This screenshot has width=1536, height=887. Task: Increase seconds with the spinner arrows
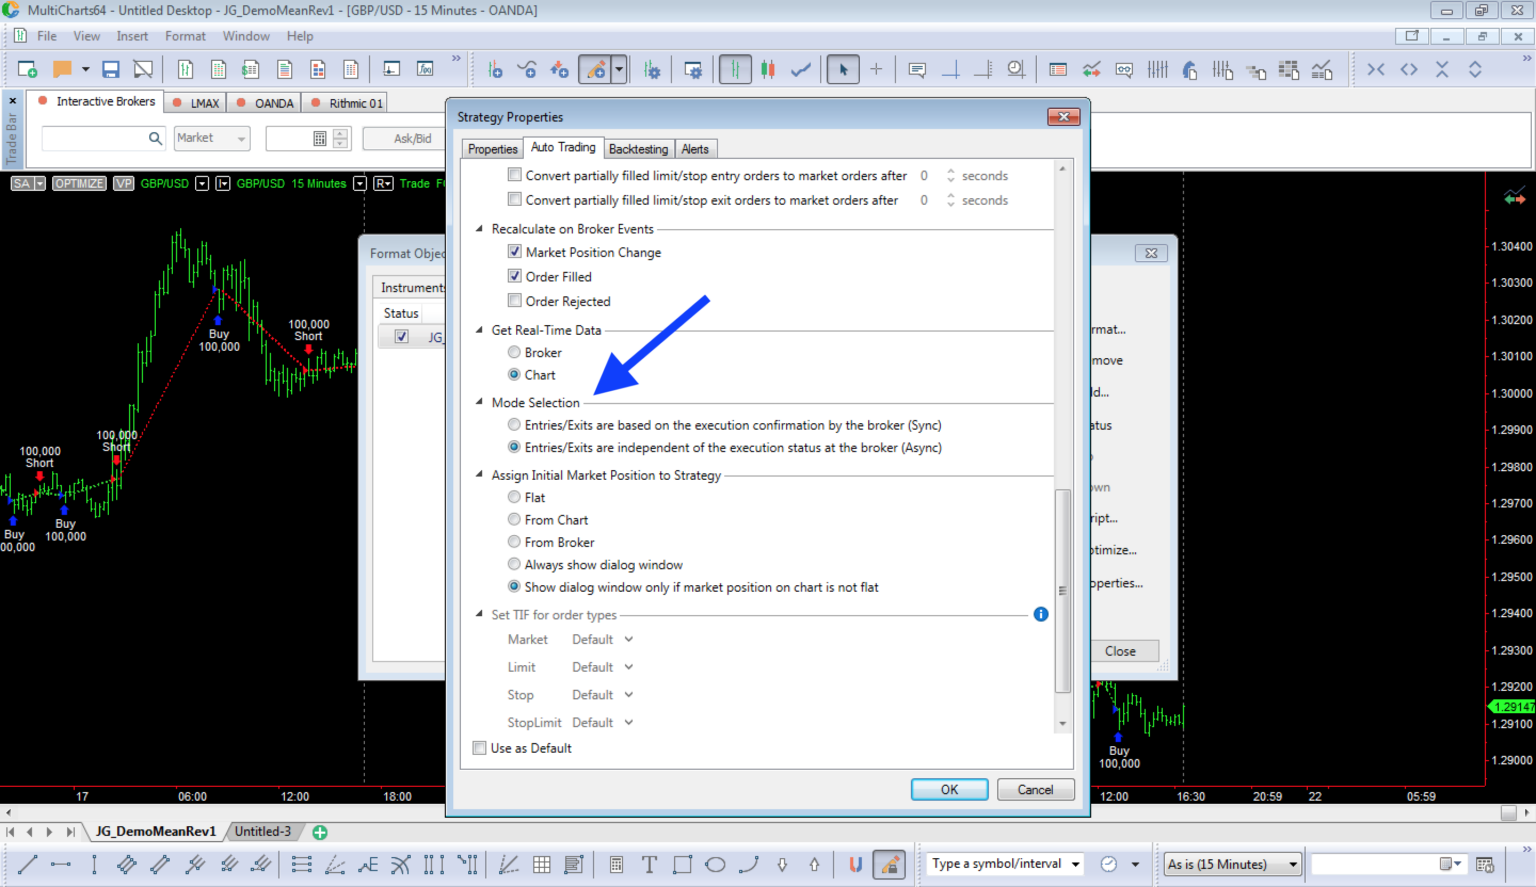(951, 171)
